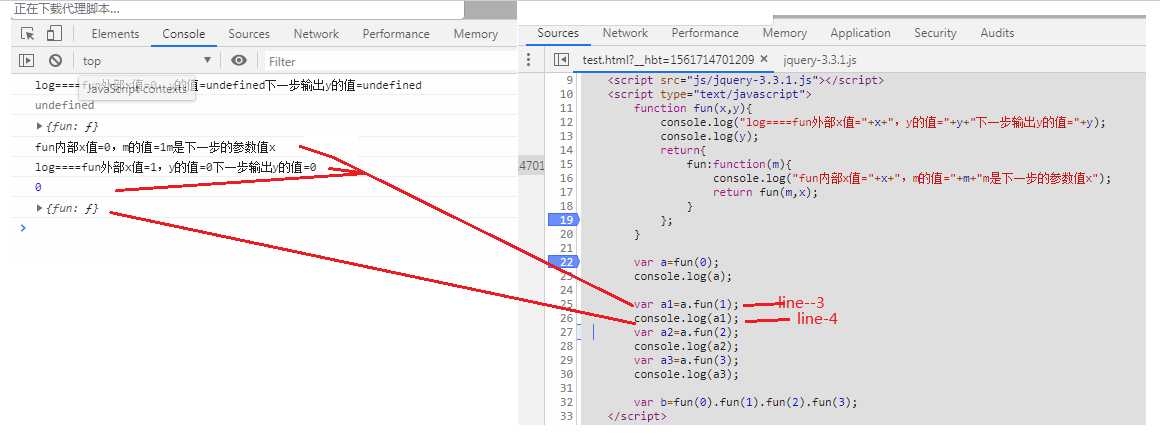Toggle breakpoint on line number 12
1160x442 pixels.
(567, 122)
